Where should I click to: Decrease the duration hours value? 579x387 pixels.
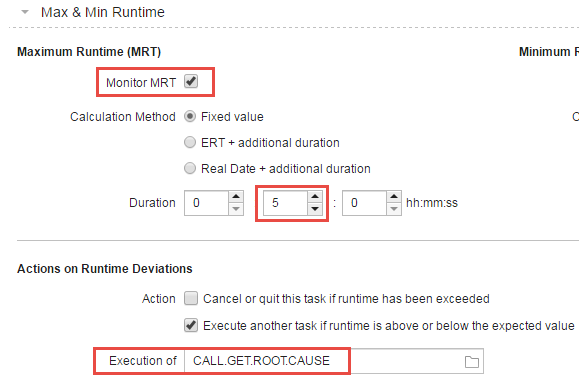click(236, 209)
